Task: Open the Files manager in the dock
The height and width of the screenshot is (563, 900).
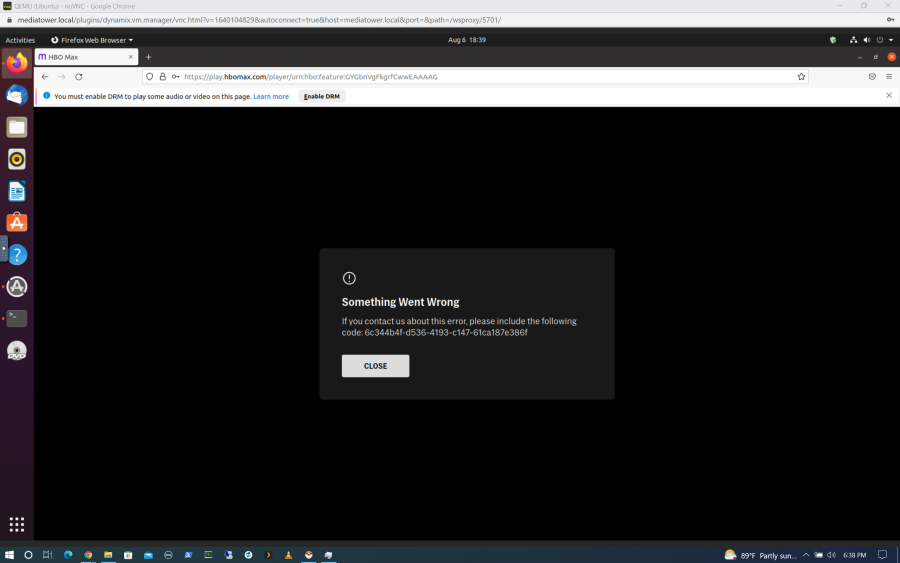Action: pos(17,127)
